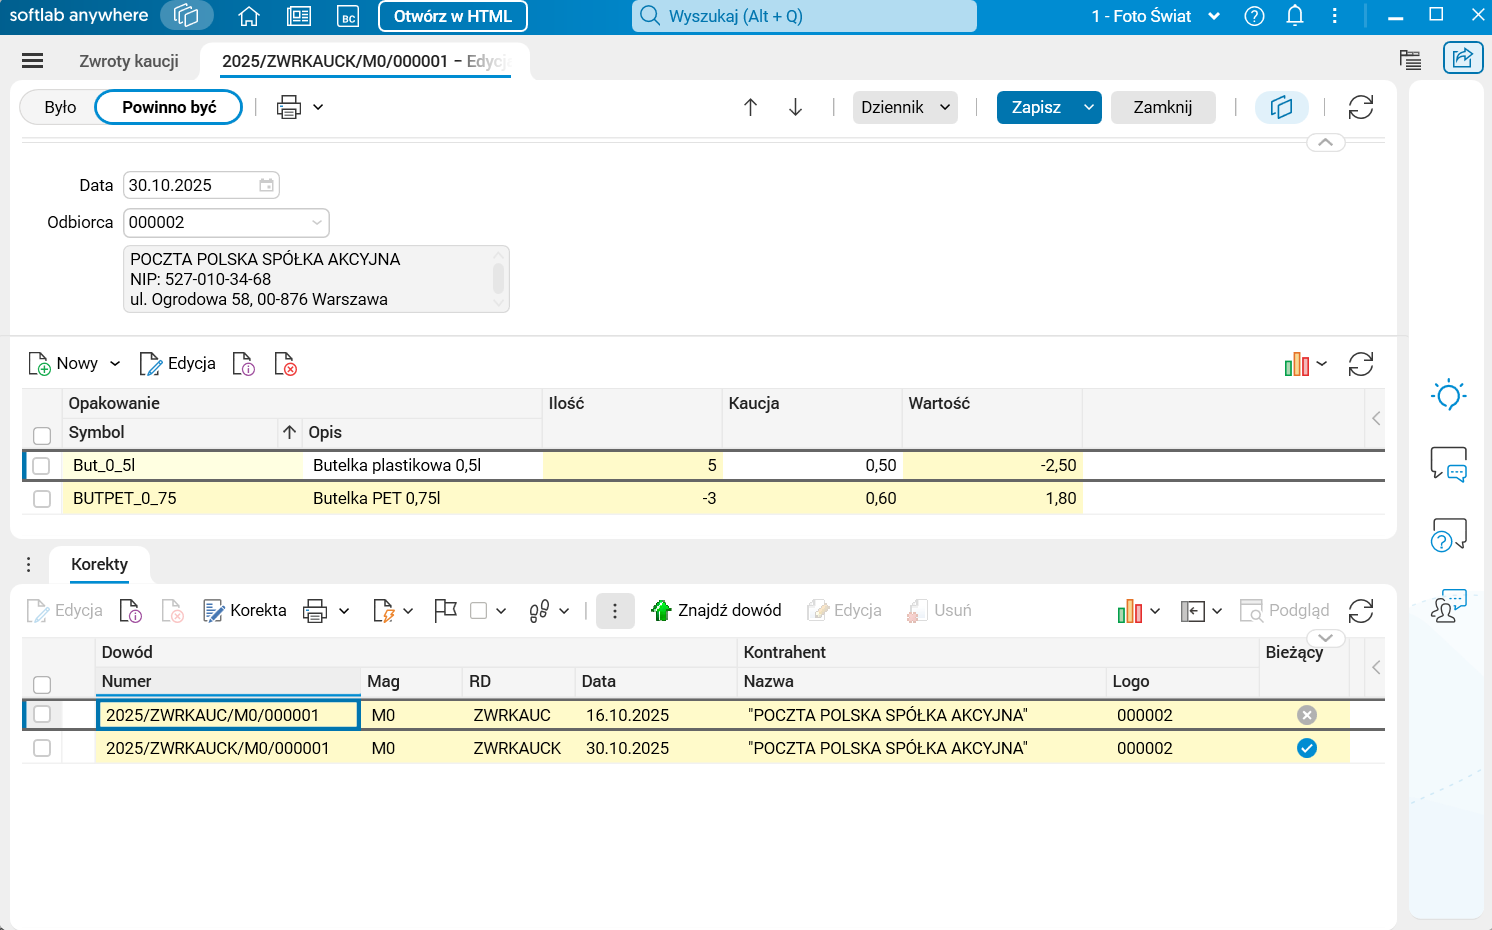The height and width of the screenshot is (930, 1492).
Task: Tick the checkbox for But_0_5l row
Action: coord(42,466)
